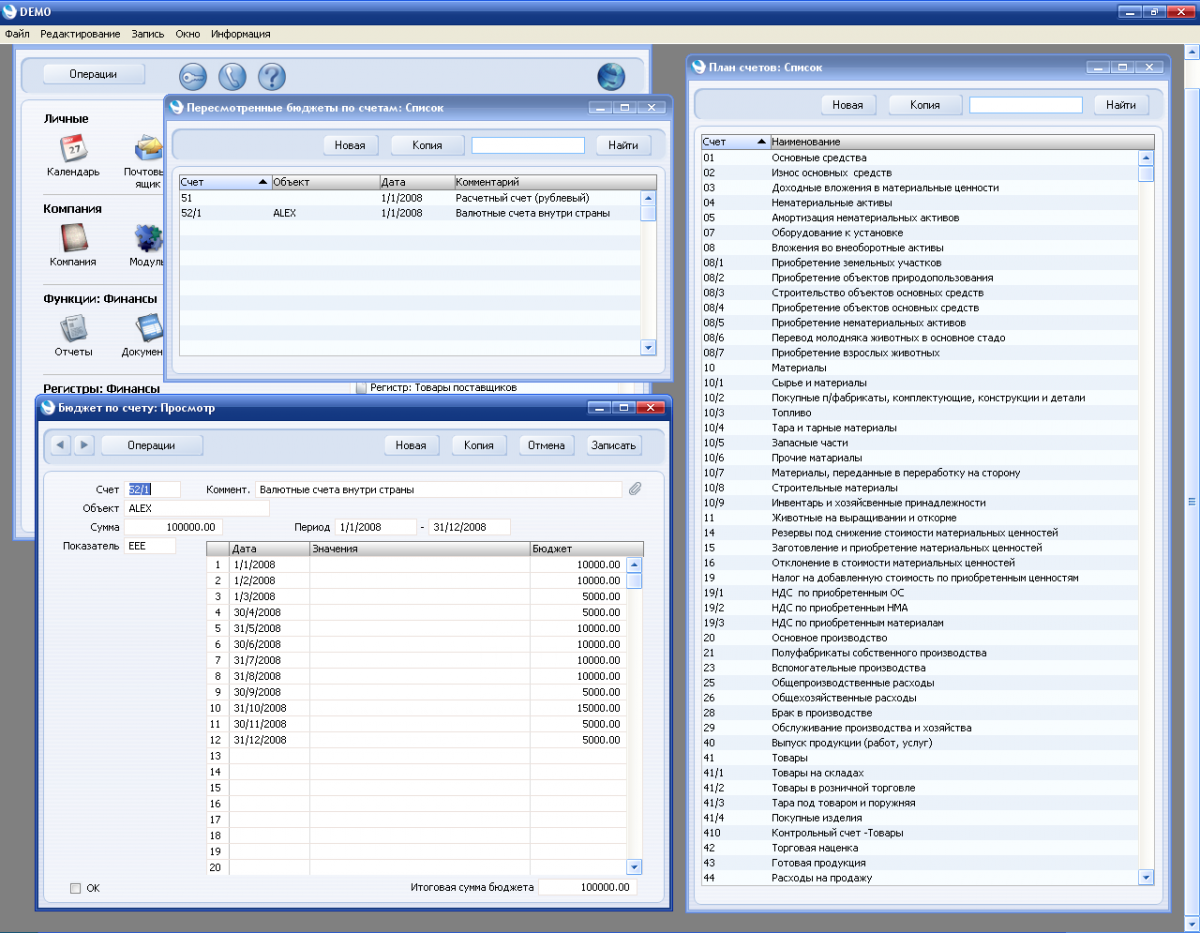
Task: Click the up arrow of the План счетов scrollbar
Action: pyautogui.click(x=1146, y=158)
